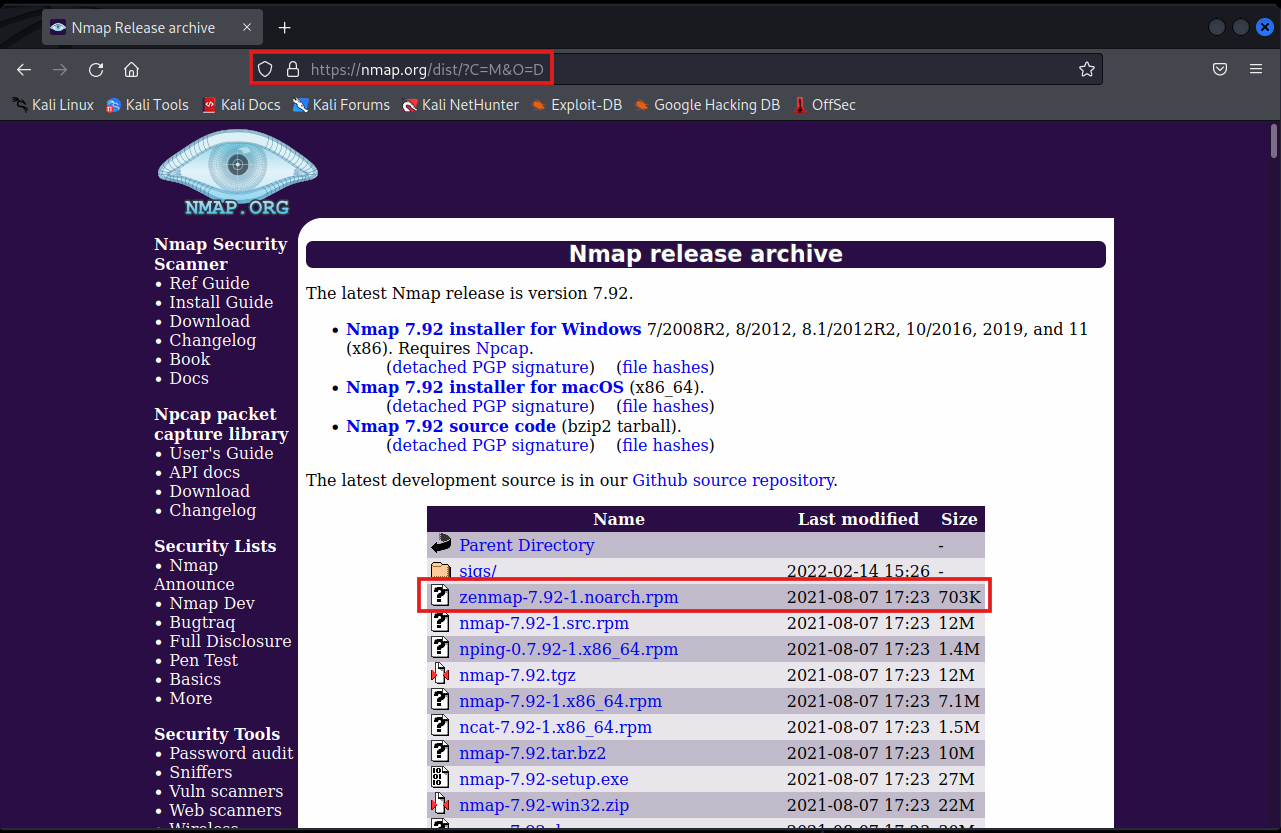Open the Parent Directory link

[527, 545]
